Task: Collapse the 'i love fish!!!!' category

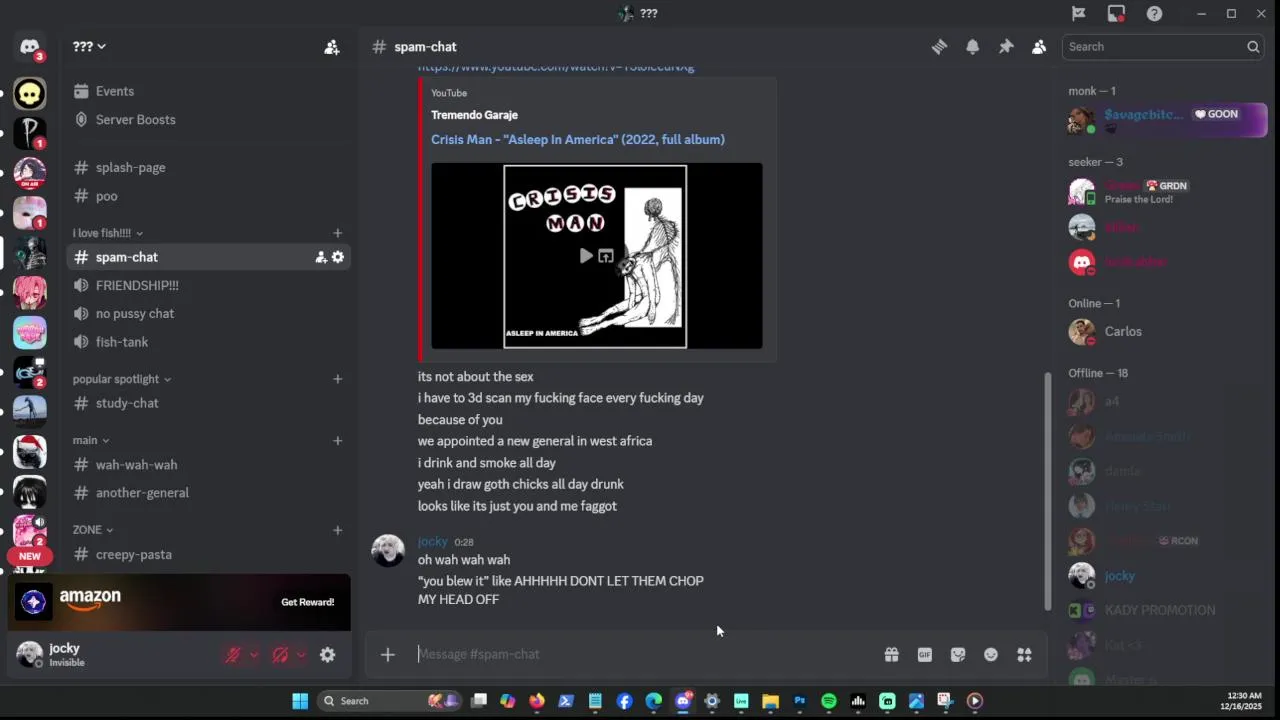Action: tap(107, 233)
